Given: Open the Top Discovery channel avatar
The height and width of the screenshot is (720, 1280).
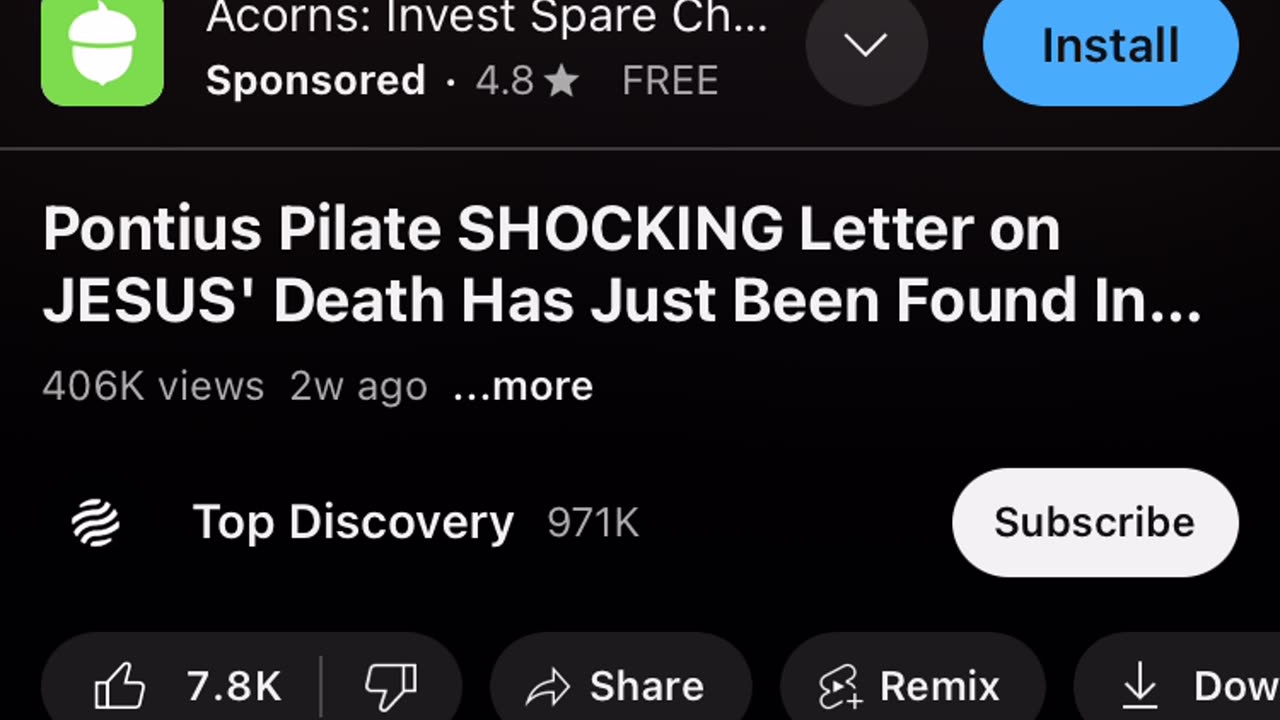Looking at the screenshot, I should click(96, 523).
